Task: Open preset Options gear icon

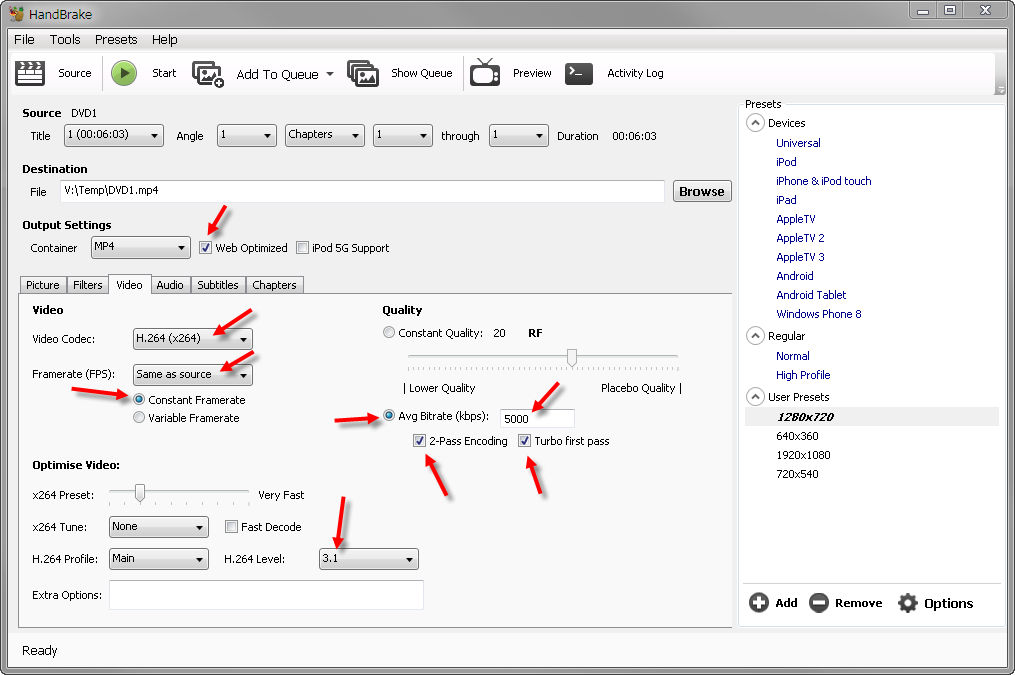Action: [x=907, y=603]
